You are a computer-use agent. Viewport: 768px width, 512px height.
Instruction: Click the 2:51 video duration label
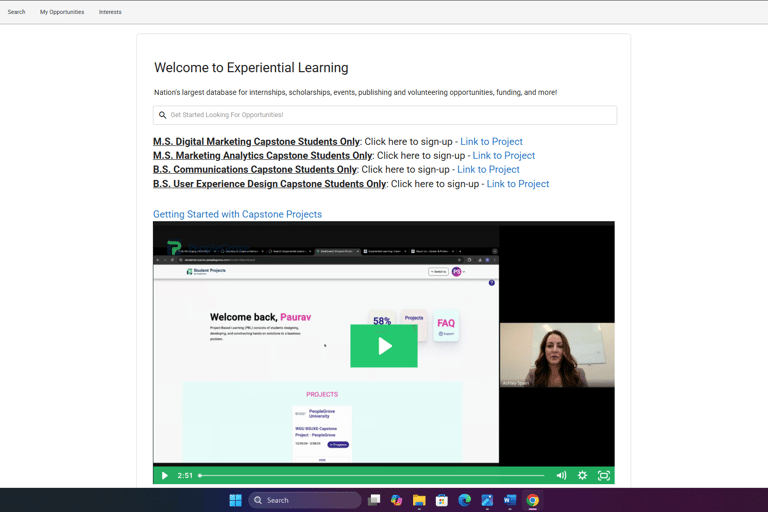[x=185, y=475]
